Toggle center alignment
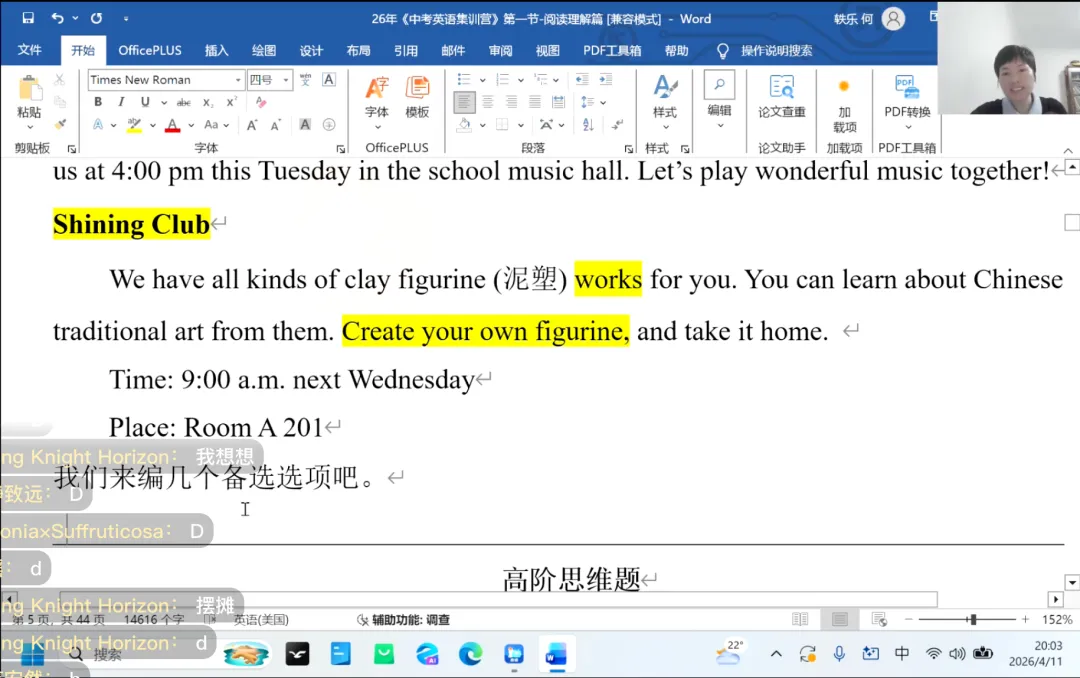The height and width of the screenshot is (678, 1080). coord(488,102)
